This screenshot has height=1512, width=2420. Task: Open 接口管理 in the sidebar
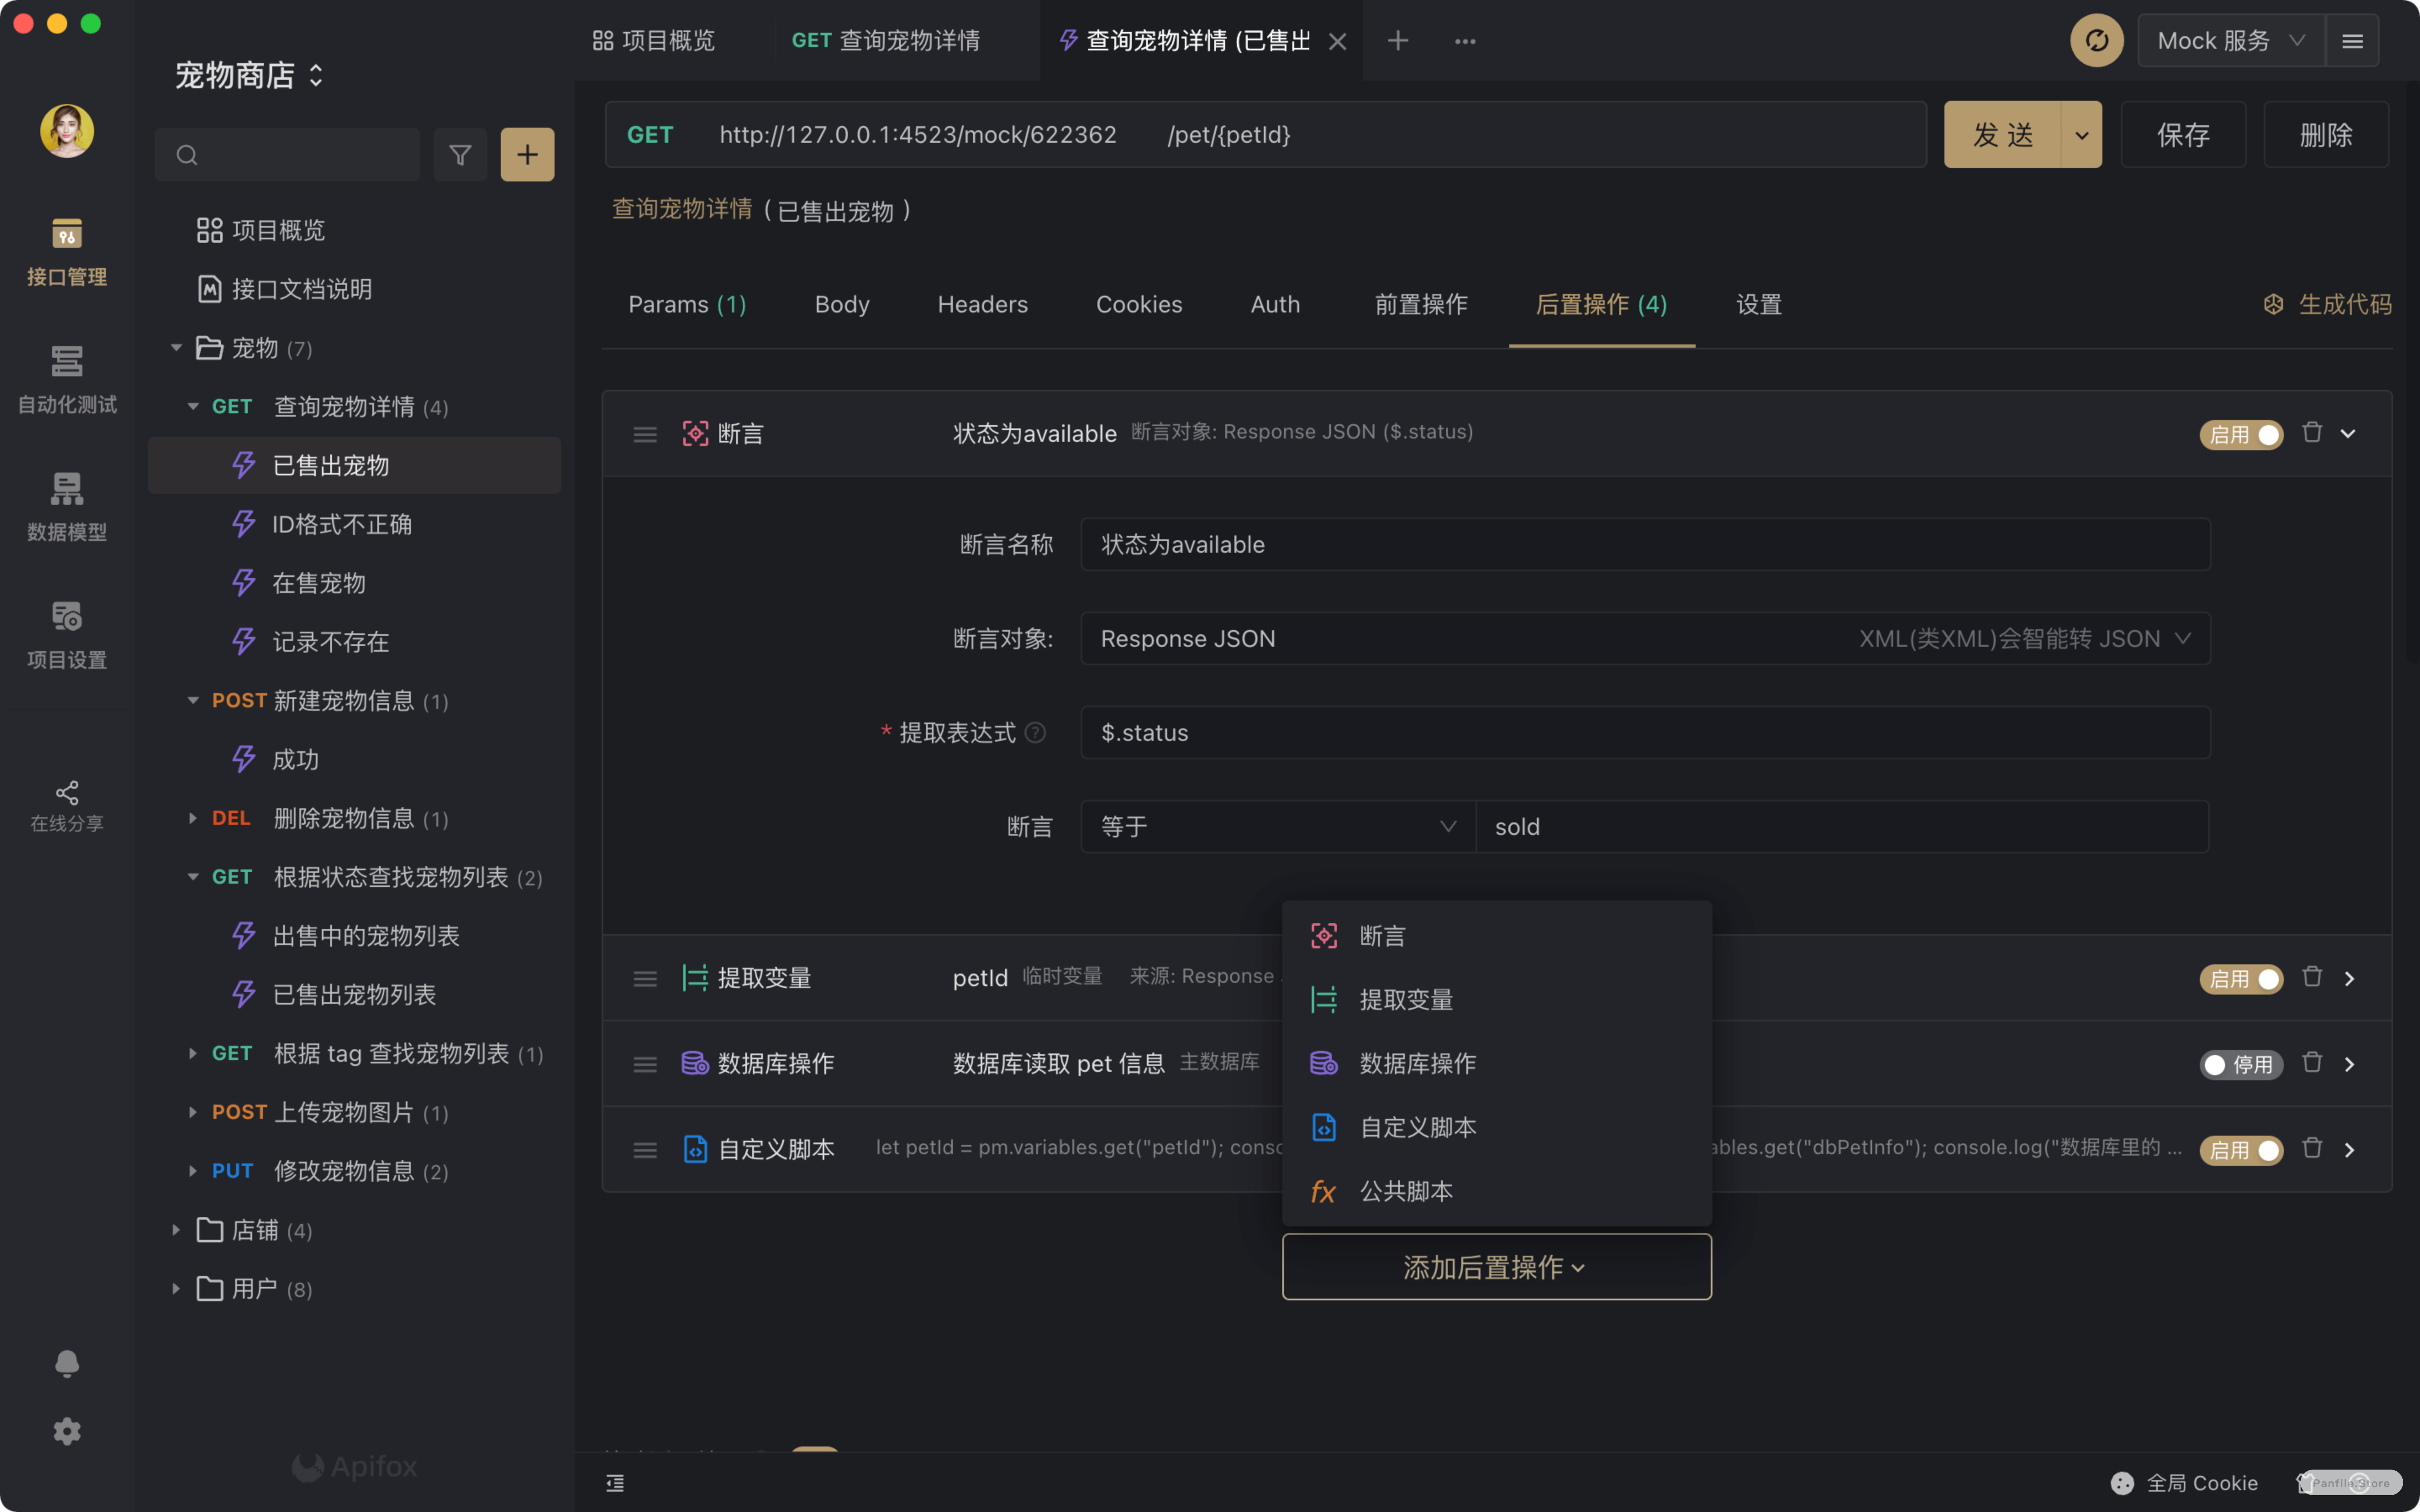point(67,252)
